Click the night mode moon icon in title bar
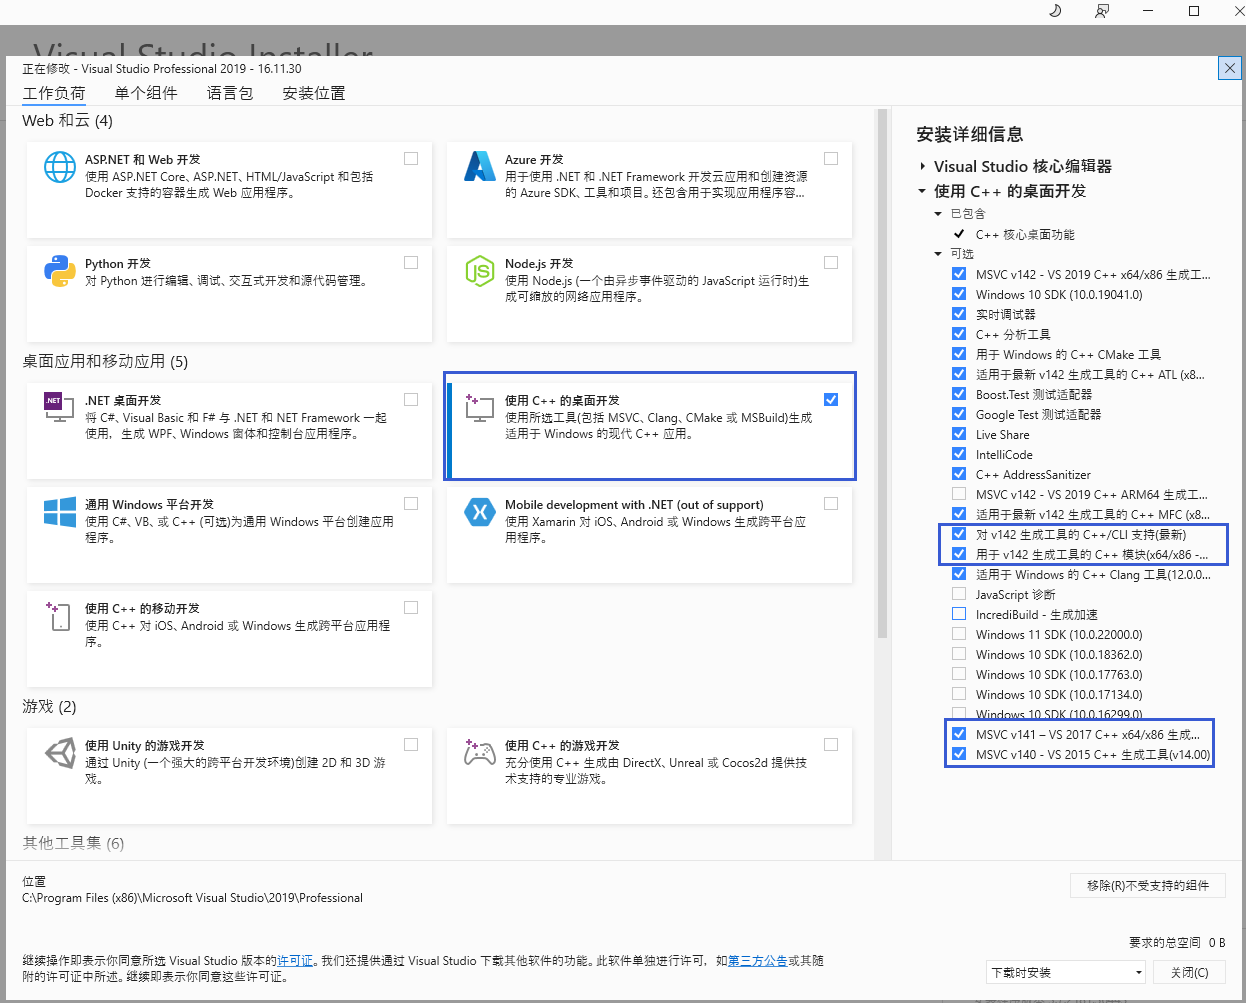Screen dimensions: 1246x1003 [1055, 11]
